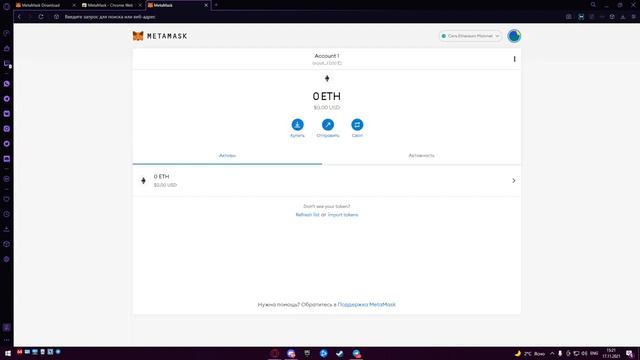Viewport: 640px width, 360px height.
Task: Open the Easy Setup menu in the toolbar
Action: (633, 17)
